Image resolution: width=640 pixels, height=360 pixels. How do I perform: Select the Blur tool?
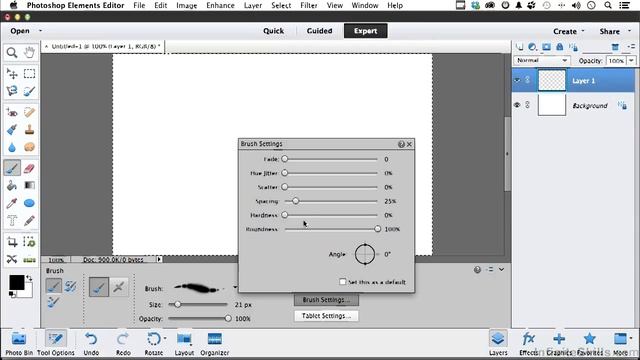12,147
